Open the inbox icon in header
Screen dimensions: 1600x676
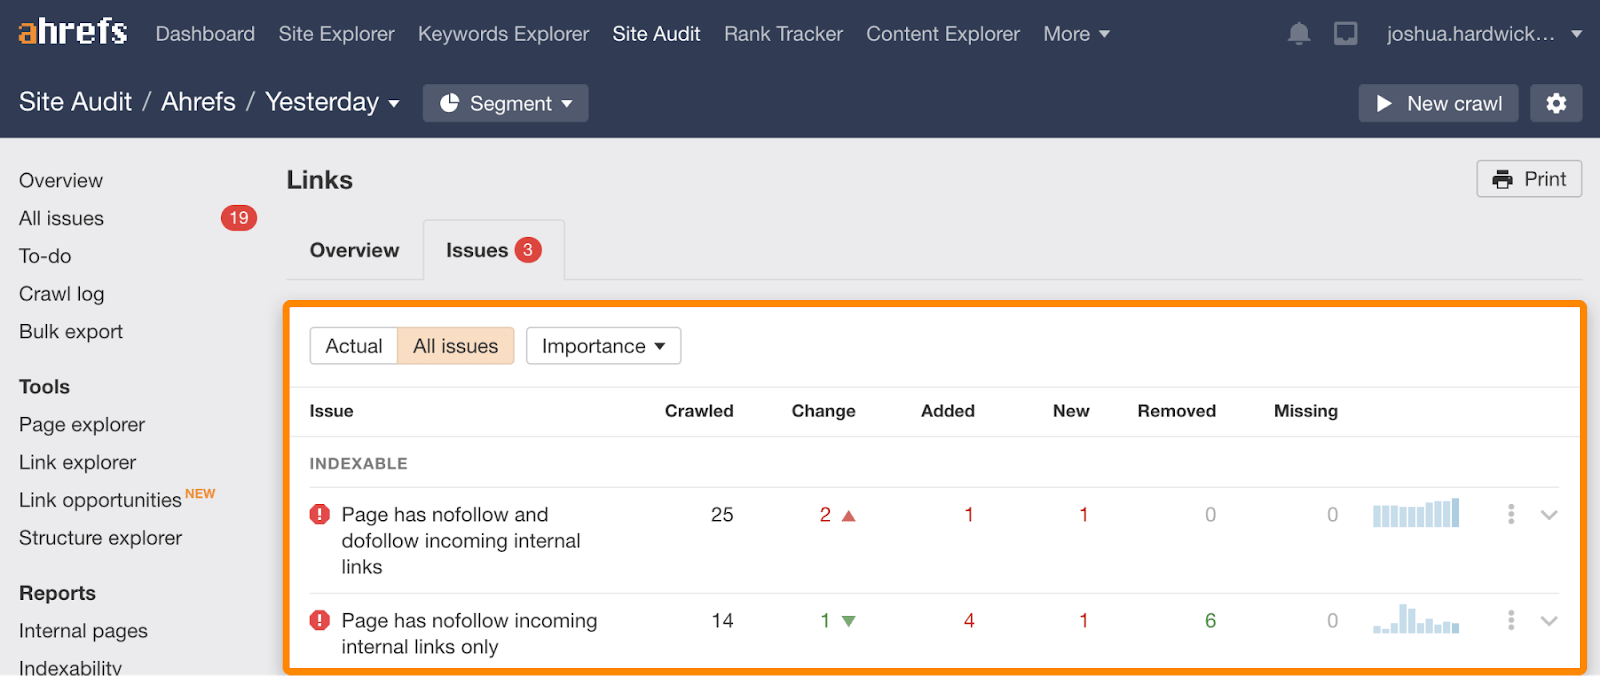pyautogui.click(x=1346, y=34)
